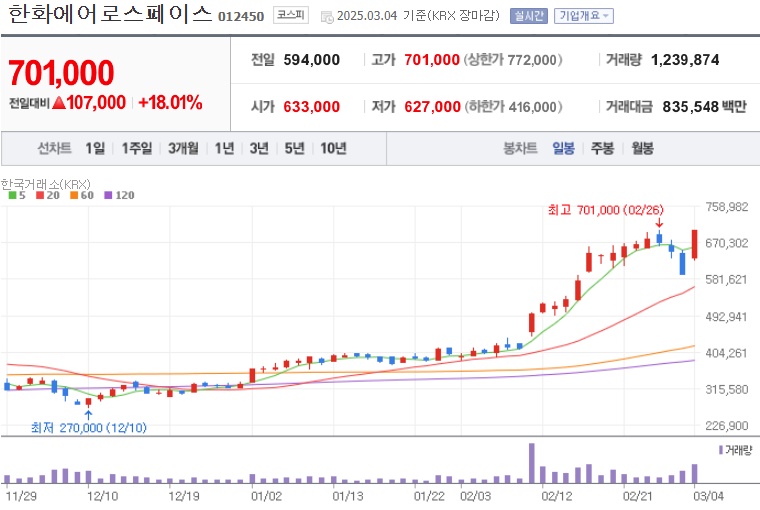Image resolution: width=760 pixels, height=510 pixels.
Task: Click the 한국거래소(KRX) label above chart
Action: pyautogui.click(x=46, y=184)
